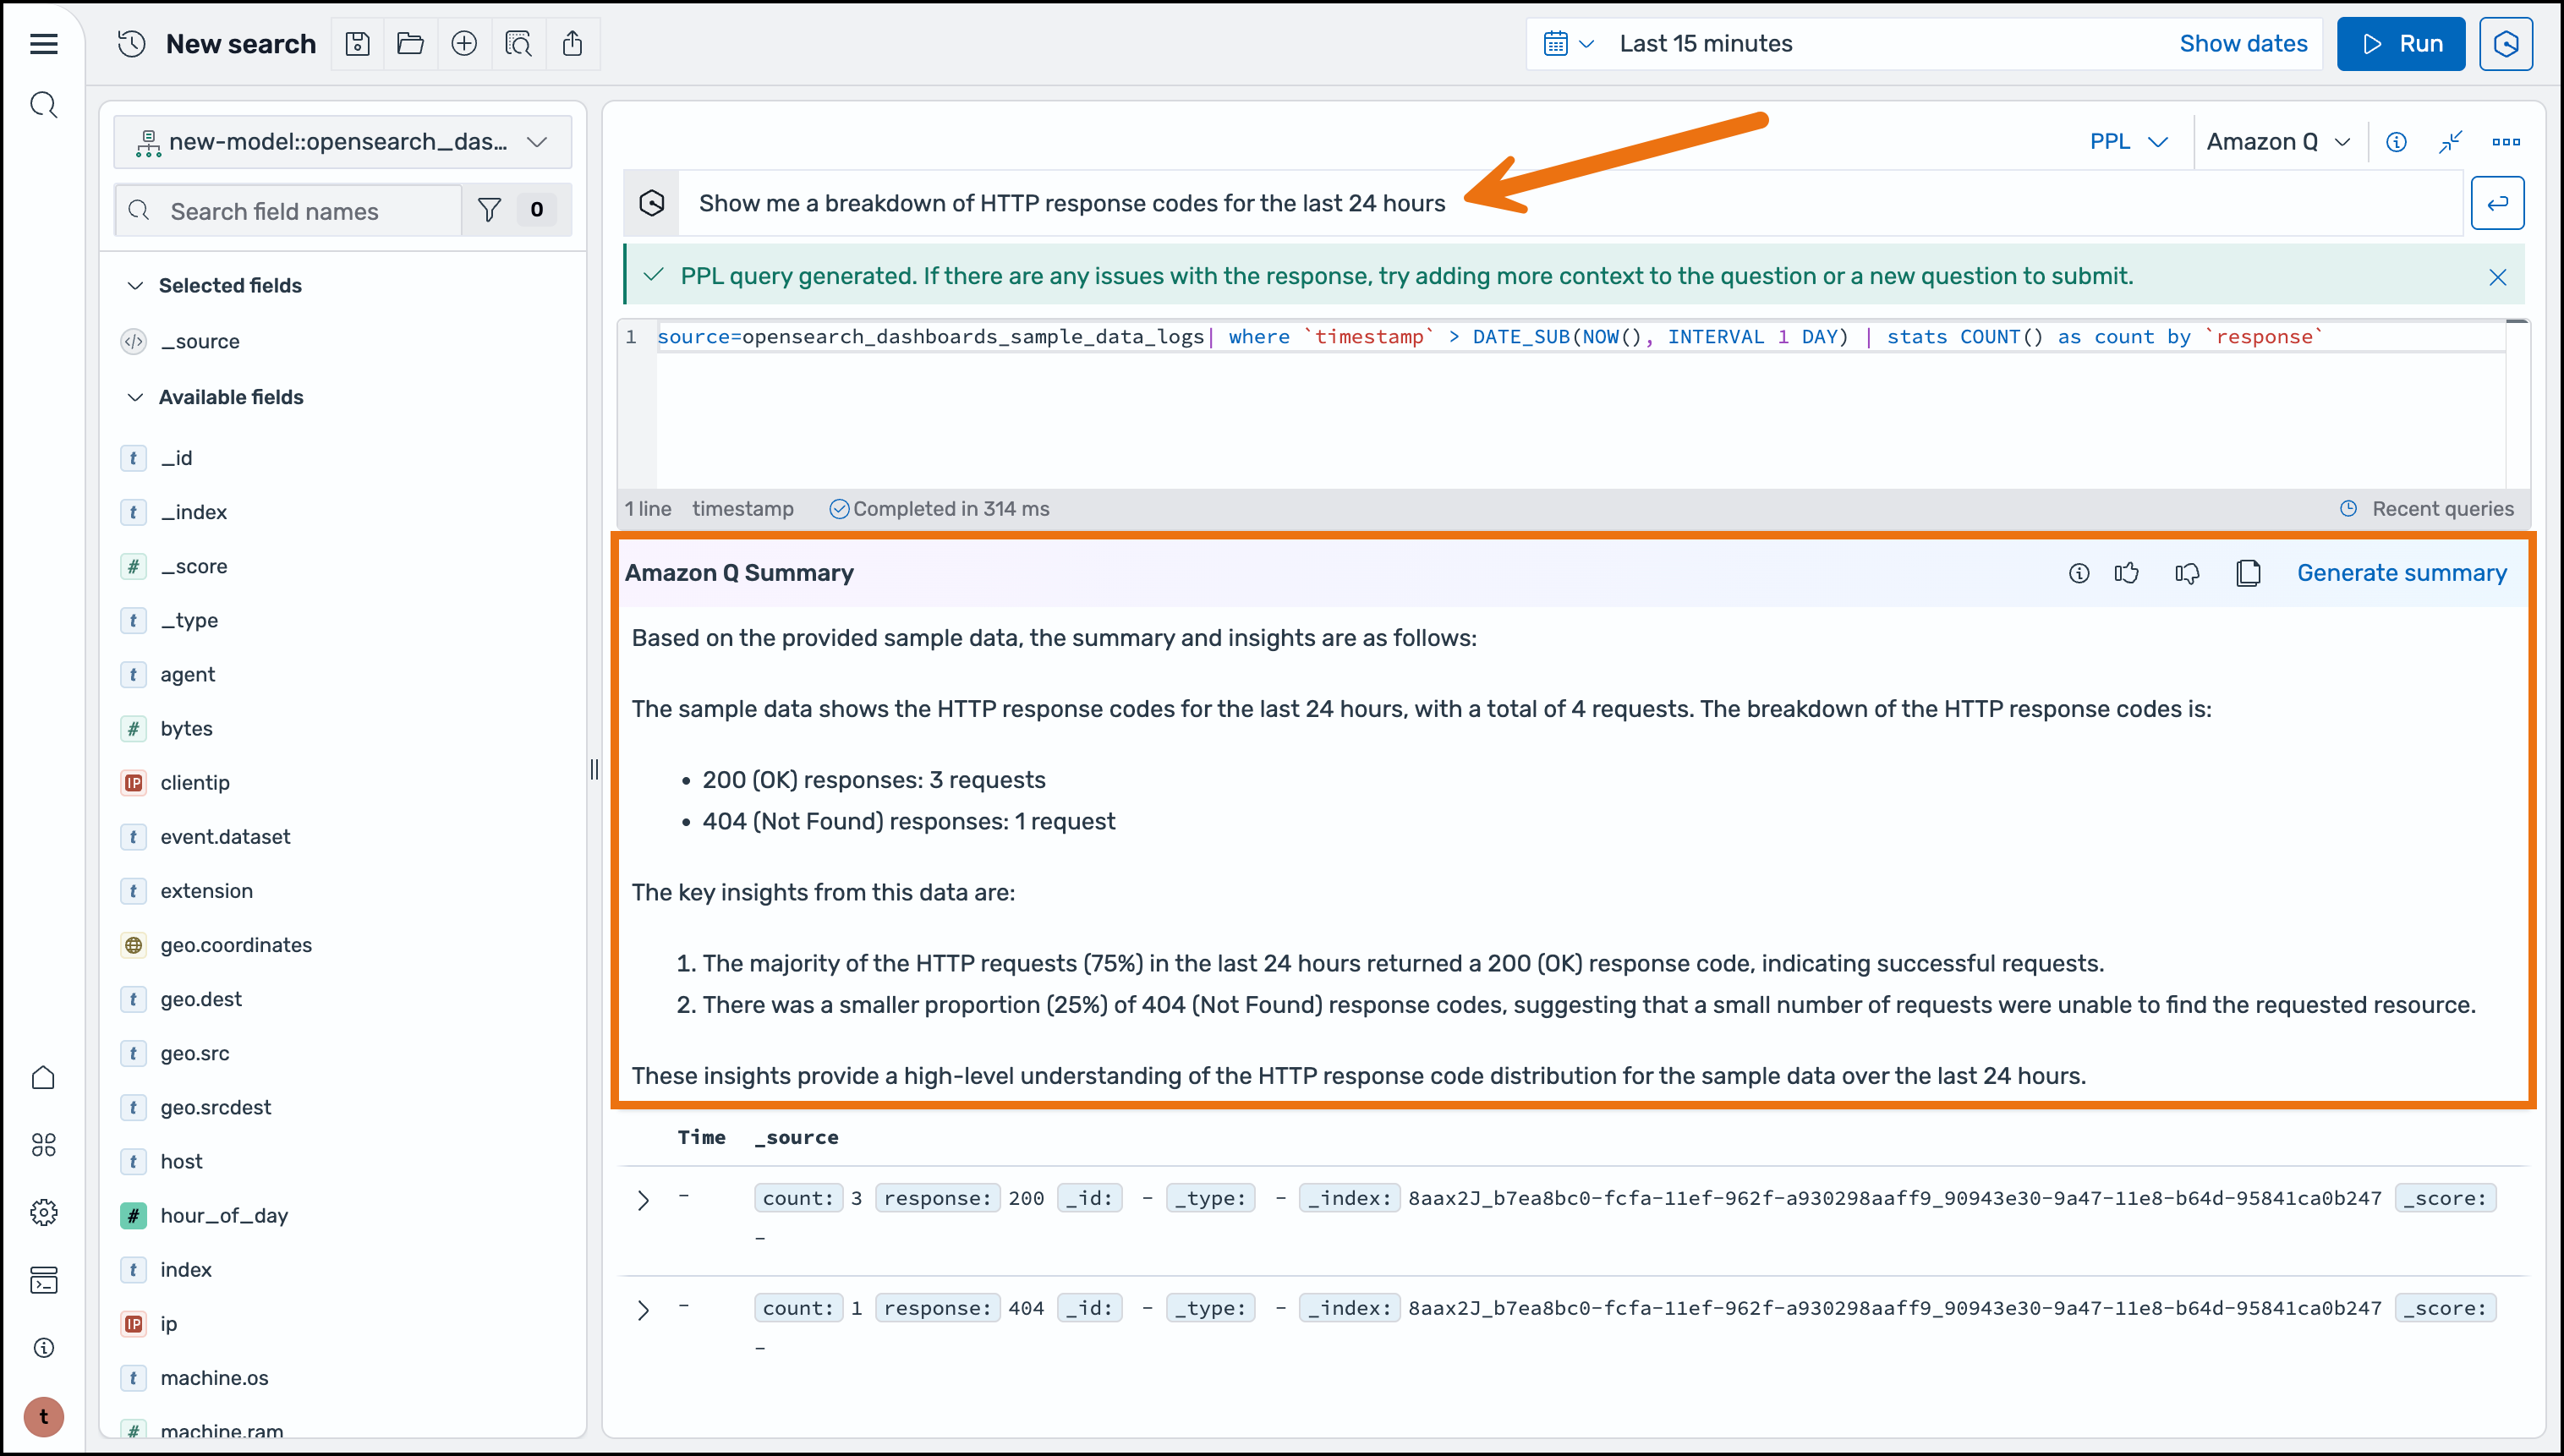This screenshot has height=1456, width=2564.
Task: Copy the Amazon Q Summary text
Action: point(2248,573)
